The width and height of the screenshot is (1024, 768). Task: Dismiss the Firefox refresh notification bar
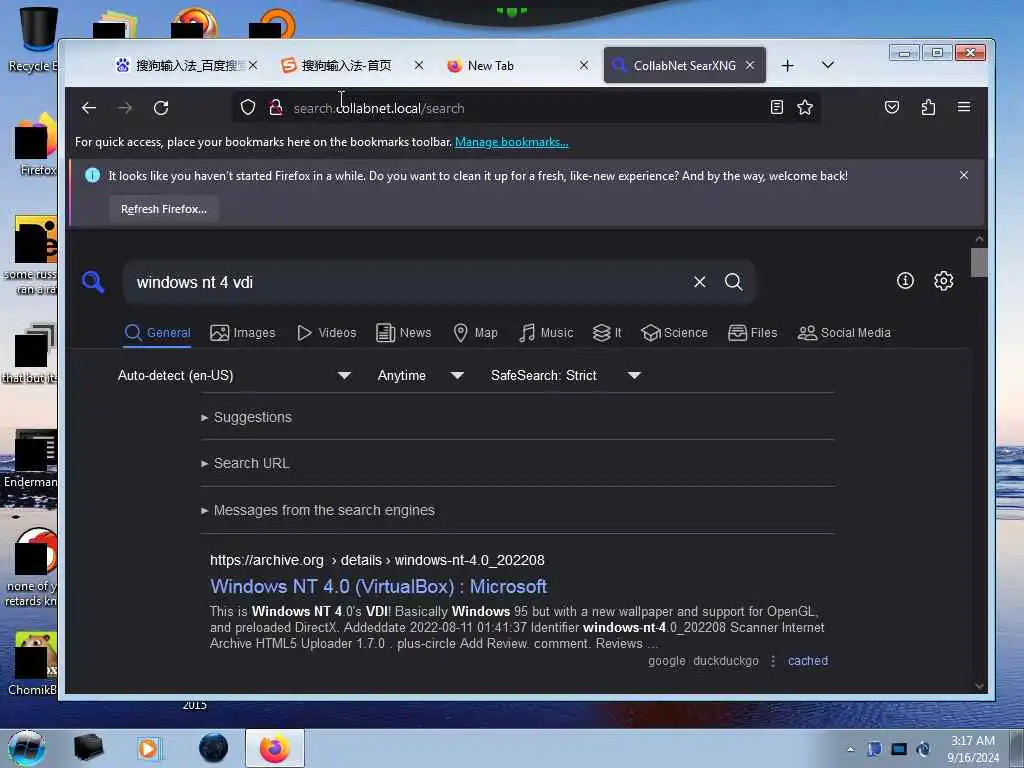[964, 175]
